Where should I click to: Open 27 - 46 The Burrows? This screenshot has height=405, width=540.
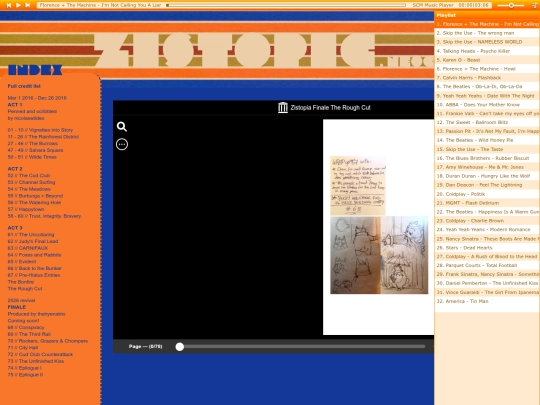33,144
